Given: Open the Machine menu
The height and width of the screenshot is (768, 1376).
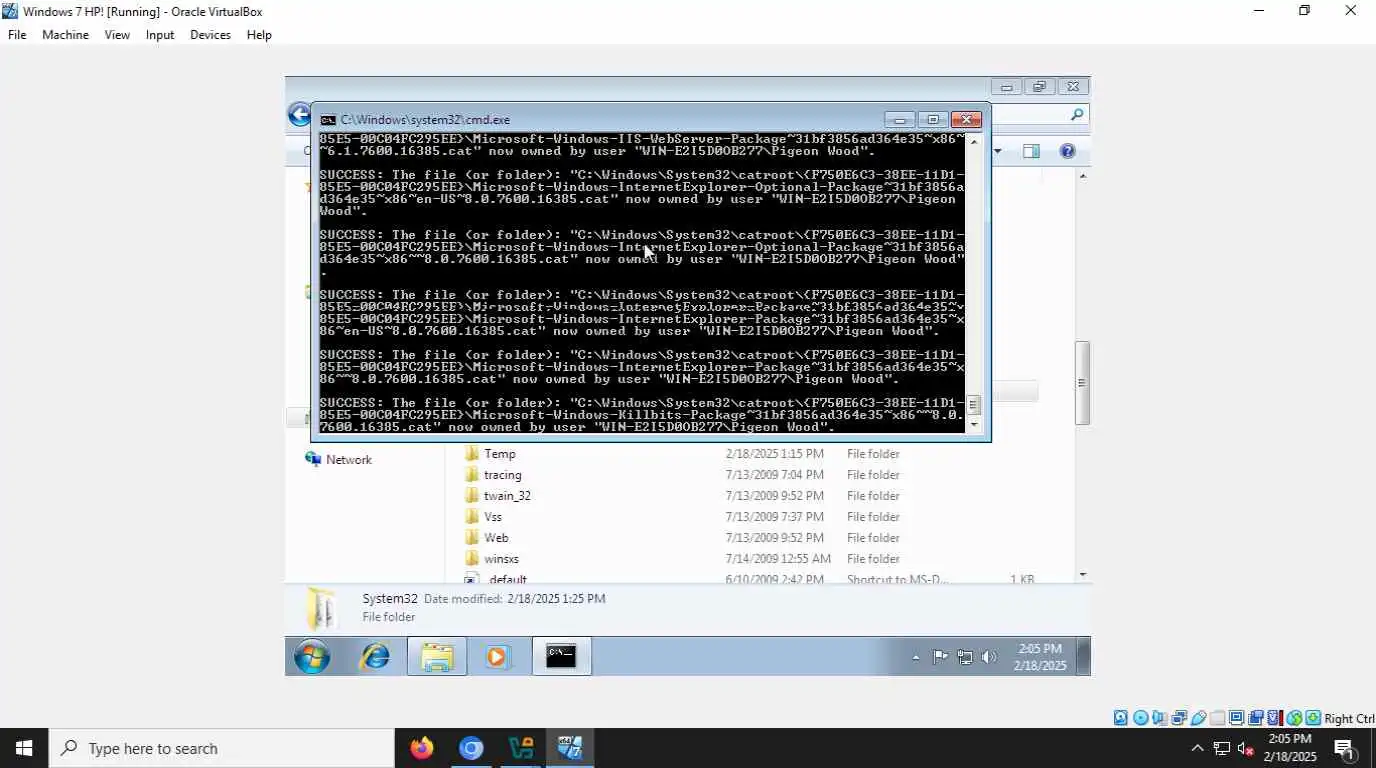Looking at the screenshot, I should pyautogui.click(x=65, y=35).
